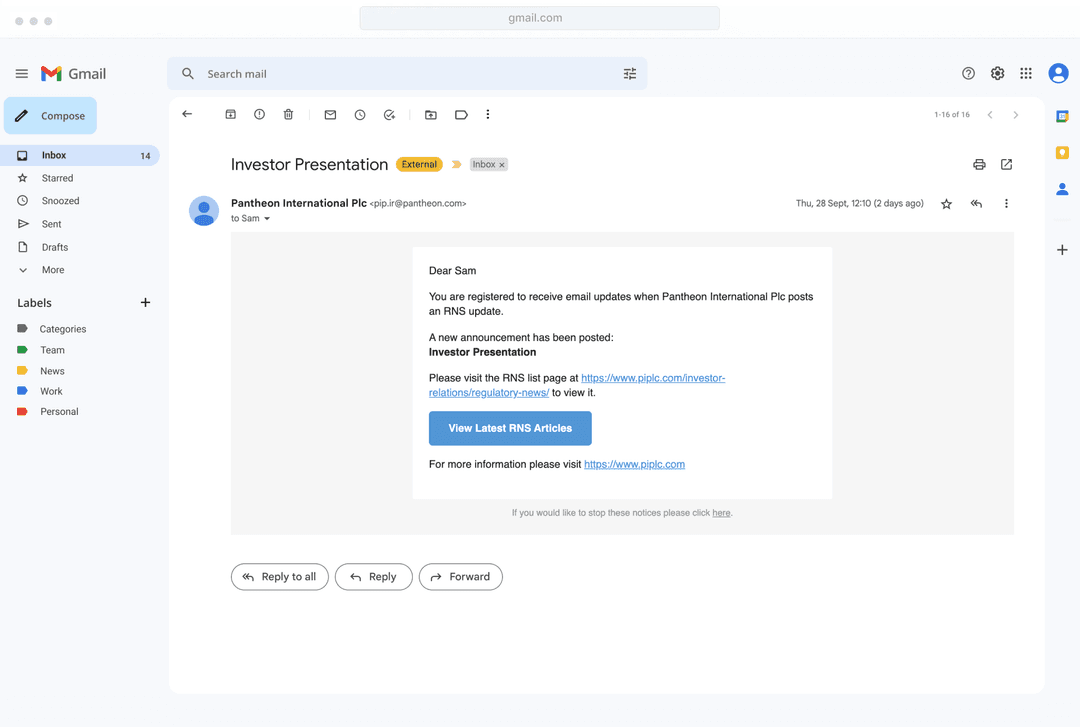Viewport: 1080px width, 727px height.
Task: Click into the Search mail field
Action: 400,74
